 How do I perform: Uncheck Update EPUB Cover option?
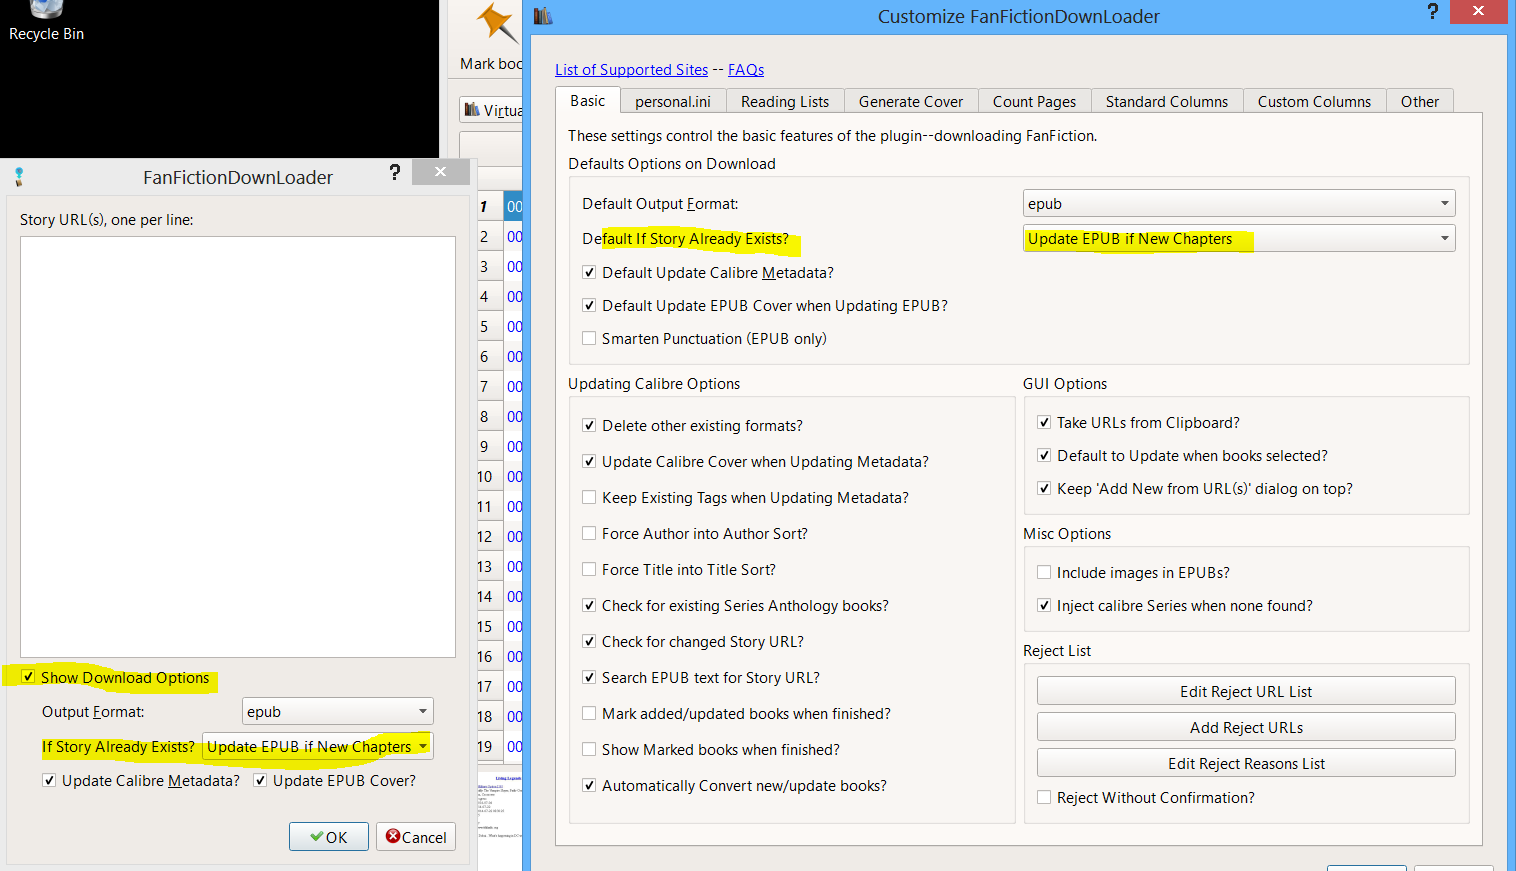(x=260, y=780)
